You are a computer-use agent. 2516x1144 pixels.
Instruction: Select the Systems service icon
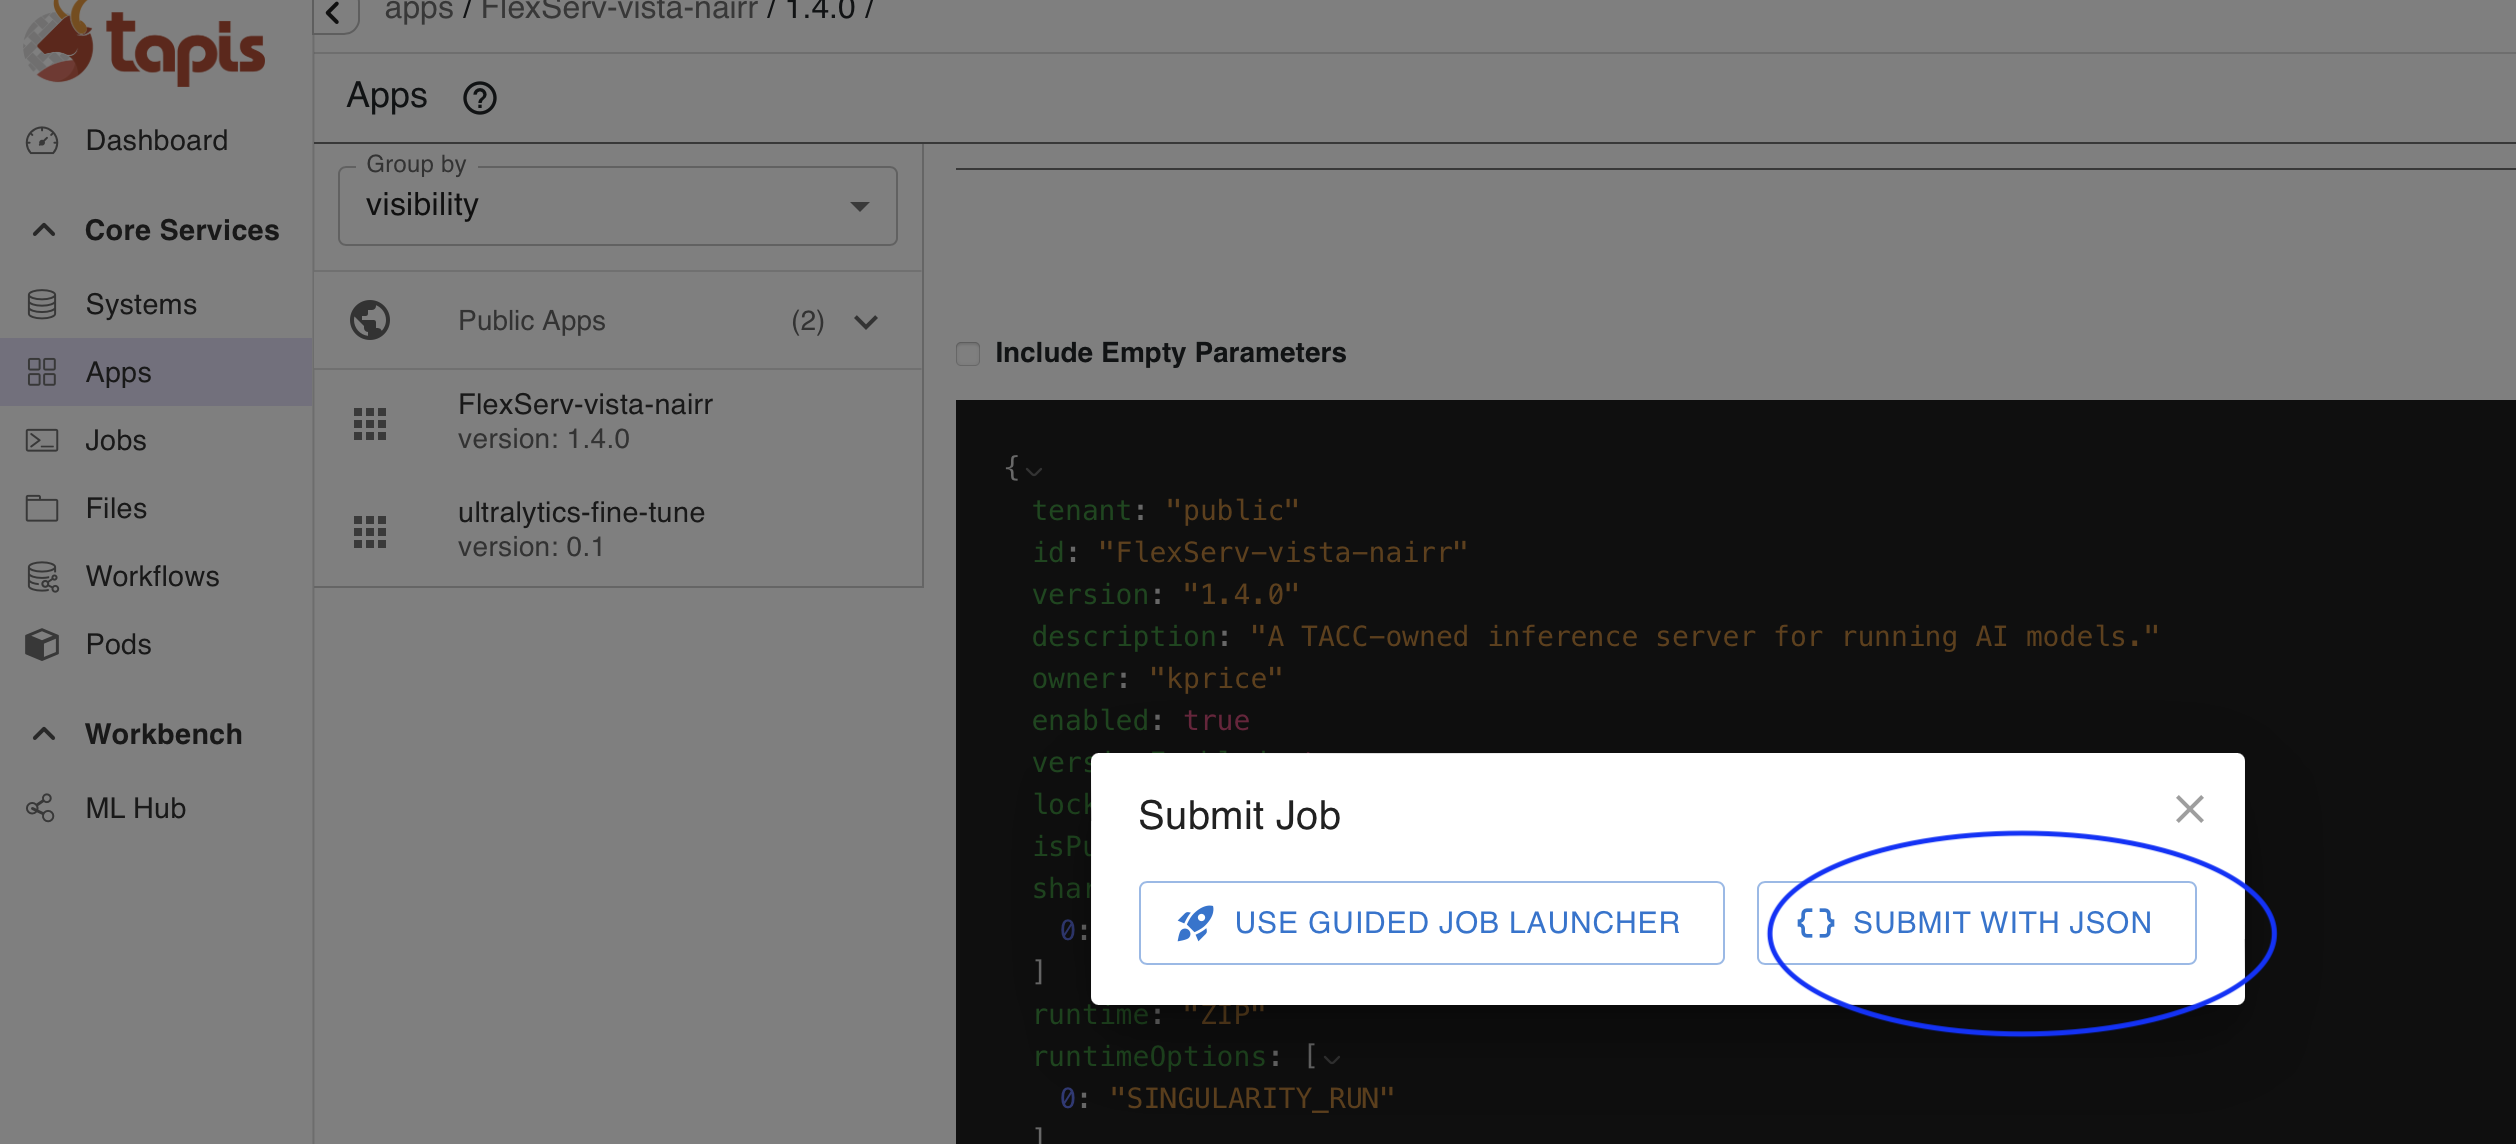[41, 304]
